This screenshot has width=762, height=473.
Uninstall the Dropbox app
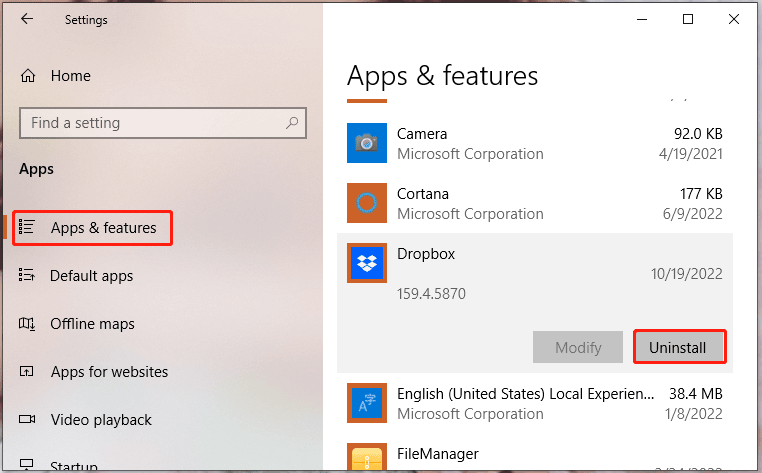pyautogui.click(x=679, y=347)
